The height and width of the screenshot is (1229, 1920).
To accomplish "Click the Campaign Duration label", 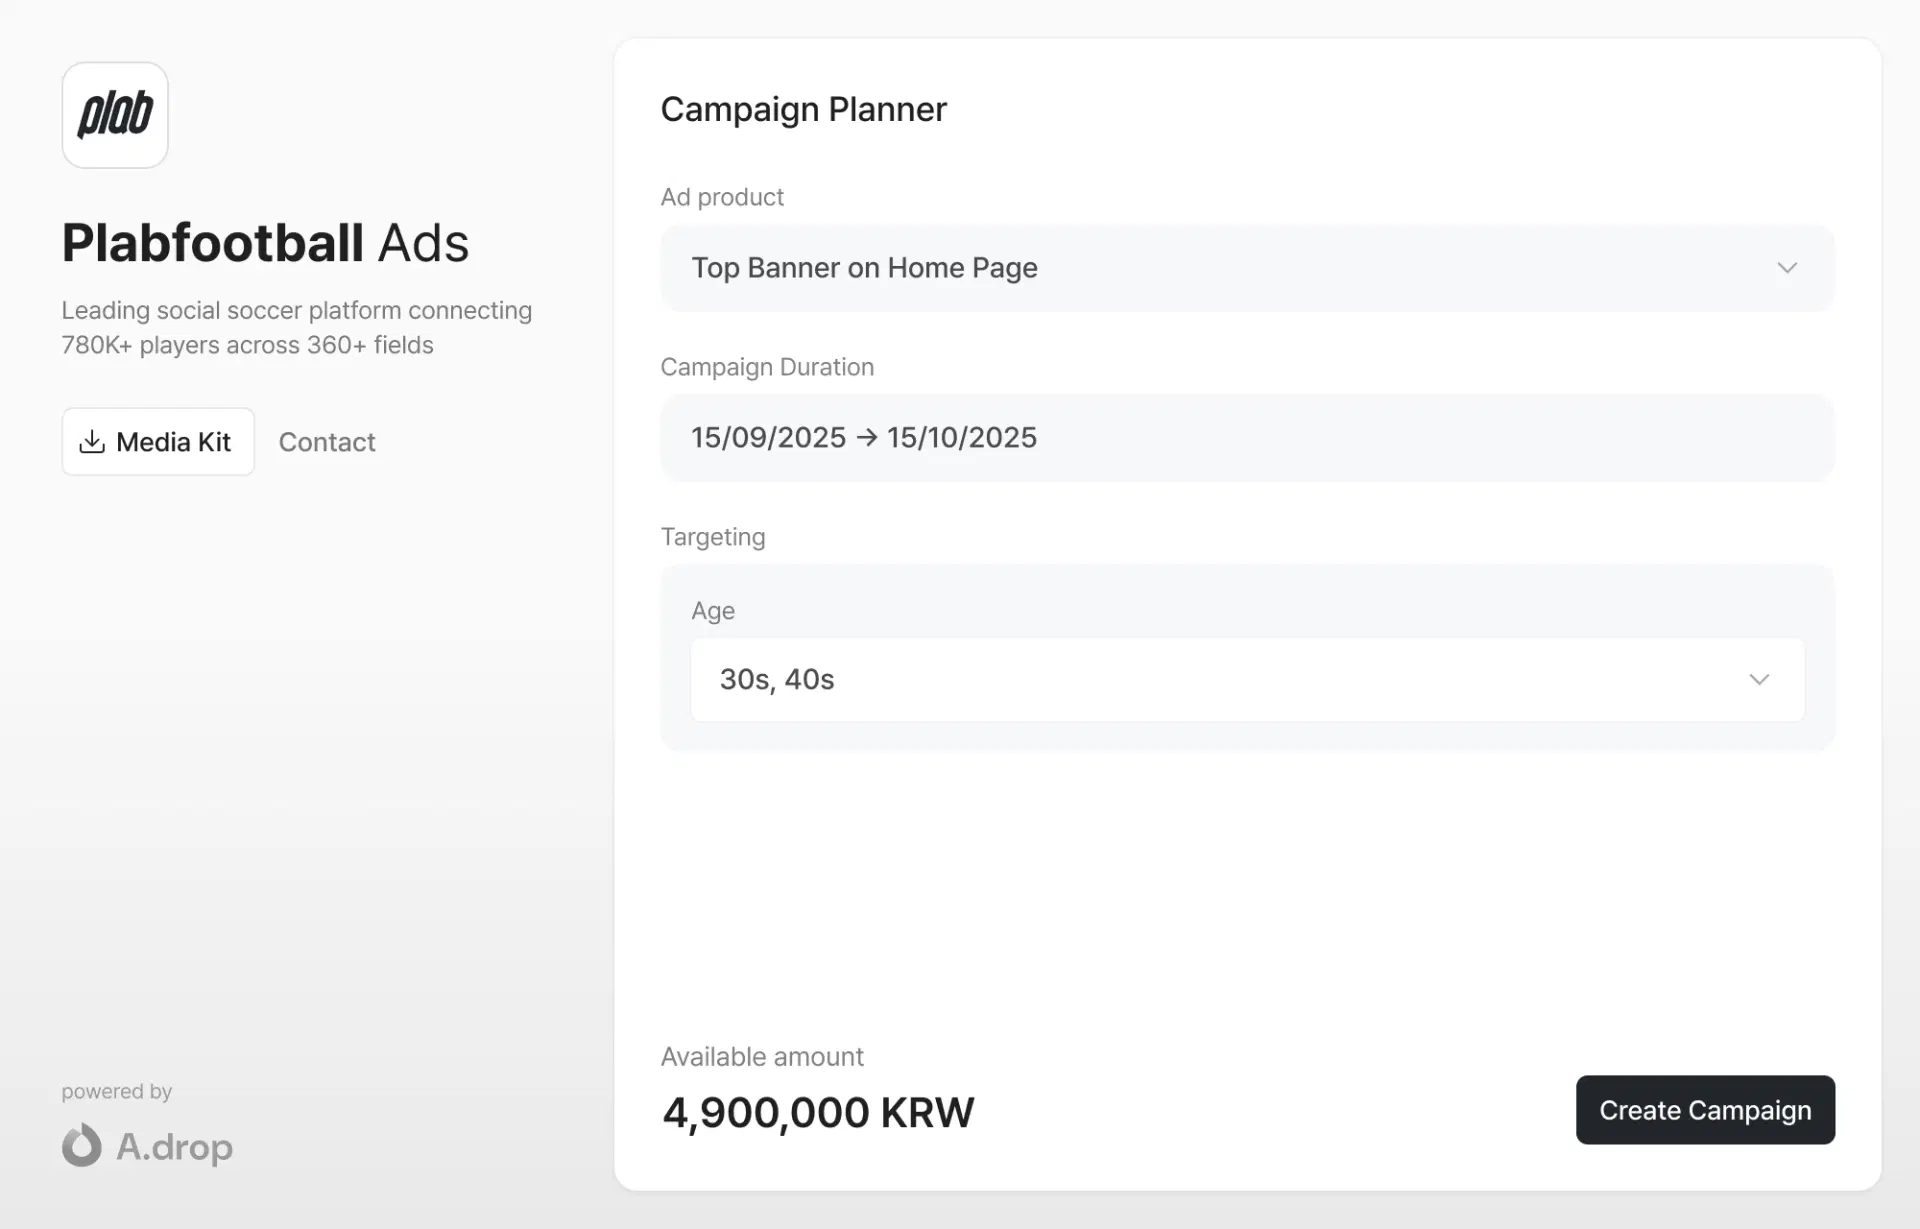I will (x=767, y=367).
